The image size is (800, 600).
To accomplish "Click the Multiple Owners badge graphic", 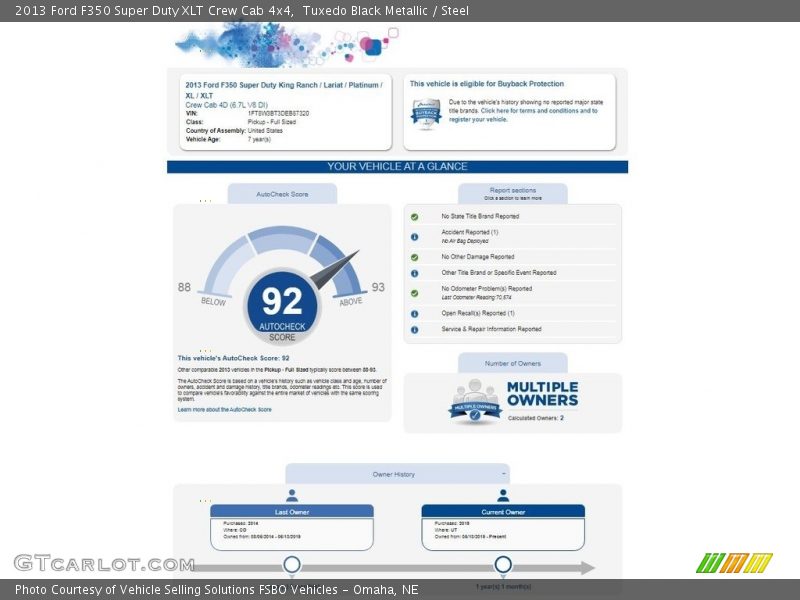I will (x=474, y=401).
